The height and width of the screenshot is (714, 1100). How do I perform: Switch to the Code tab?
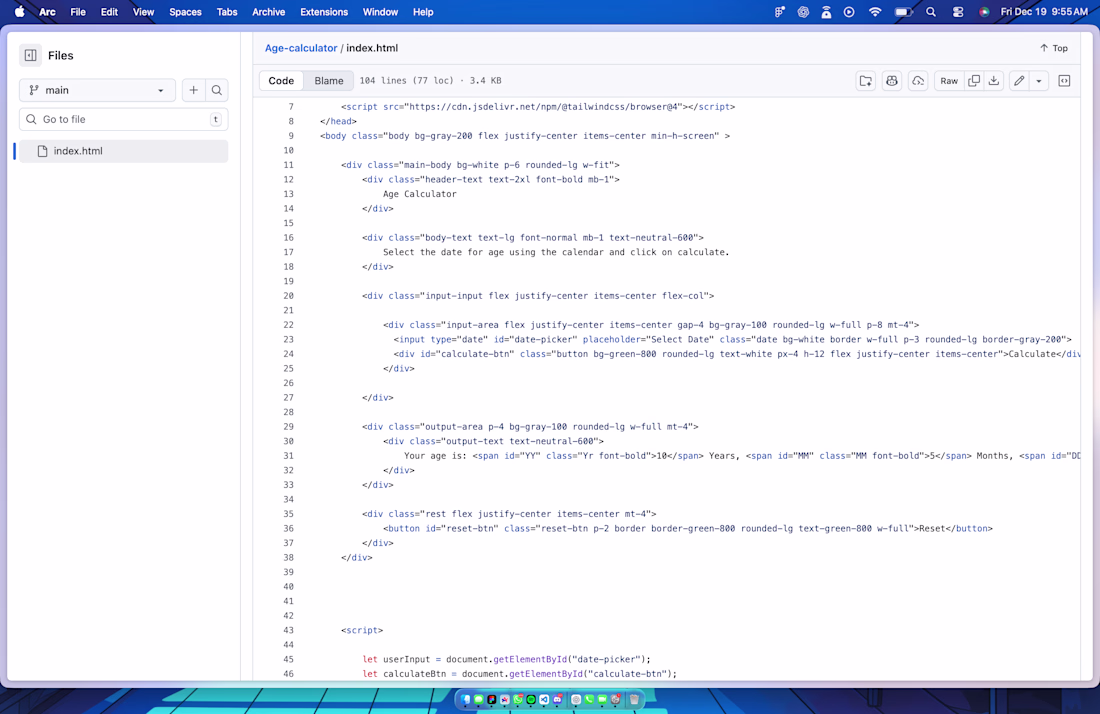pyautogui.click(x=281, y=81)
